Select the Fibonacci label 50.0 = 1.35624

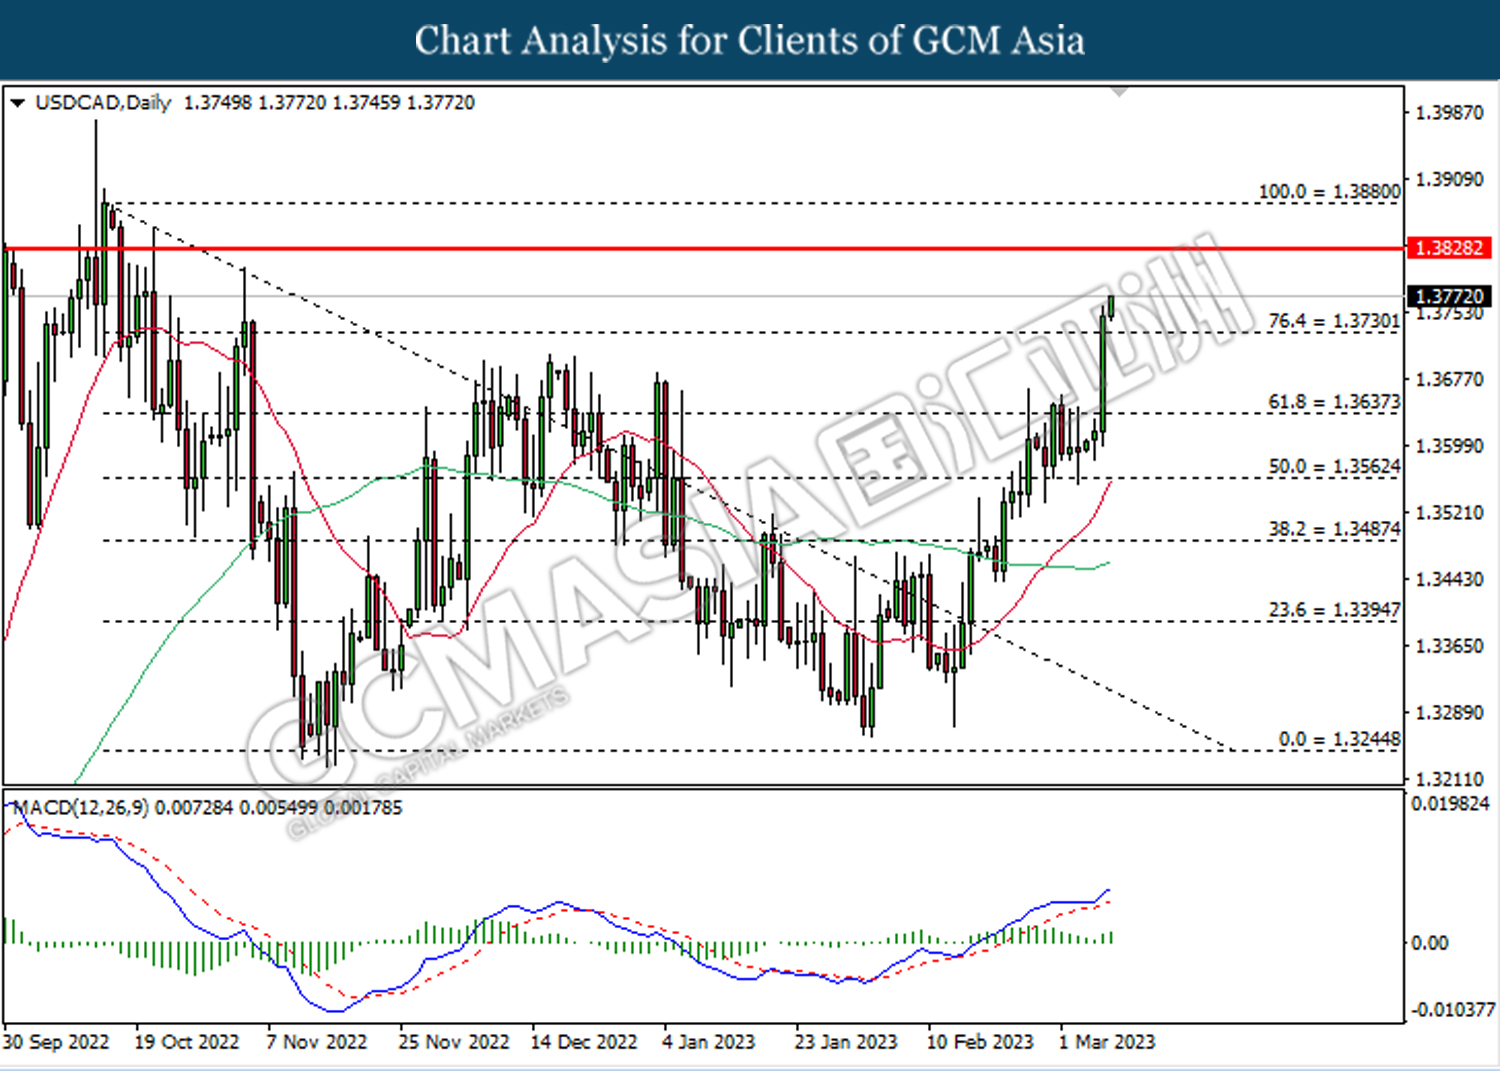[1334, 467]
